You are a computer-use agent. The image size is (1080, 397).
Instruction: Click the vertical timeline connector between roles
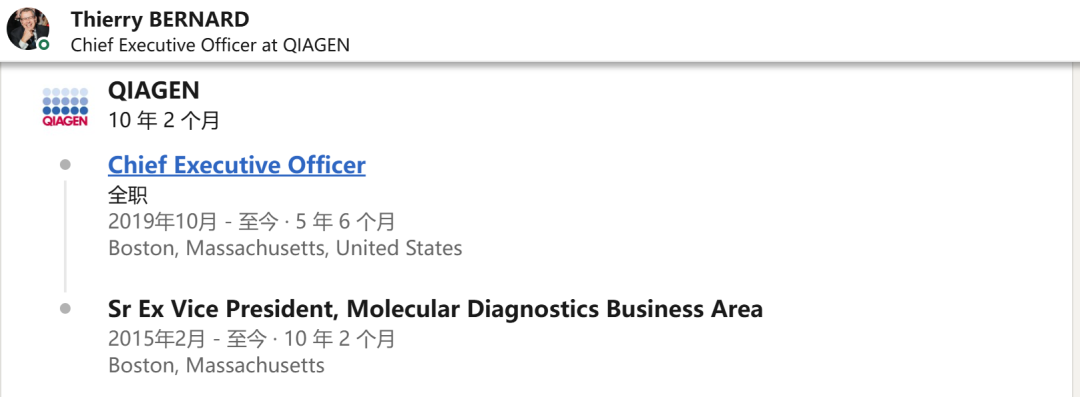coord(65,236)
